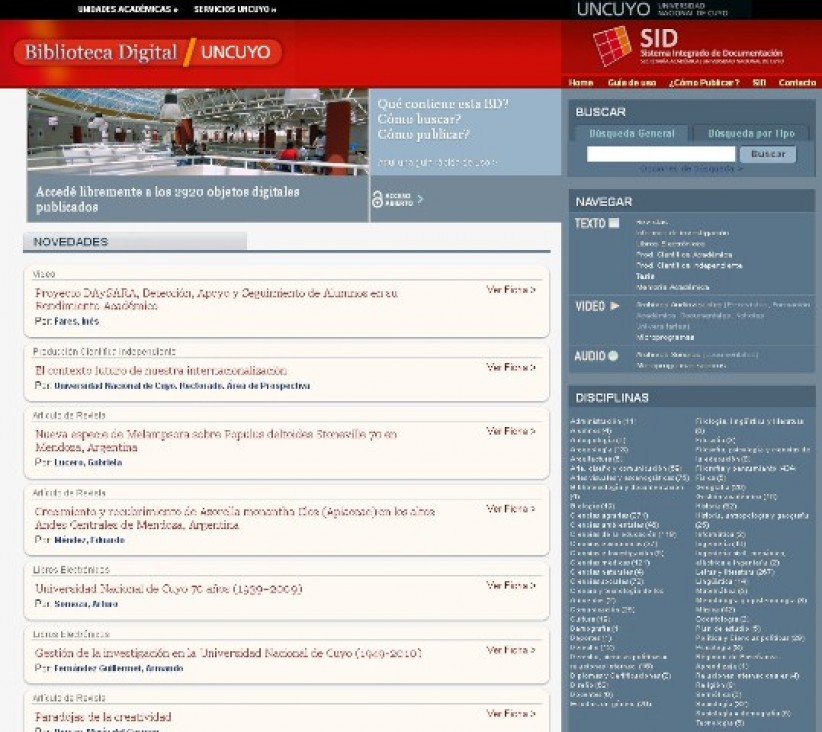Click the Acceso Abierto padlock icon

[377, 199]
